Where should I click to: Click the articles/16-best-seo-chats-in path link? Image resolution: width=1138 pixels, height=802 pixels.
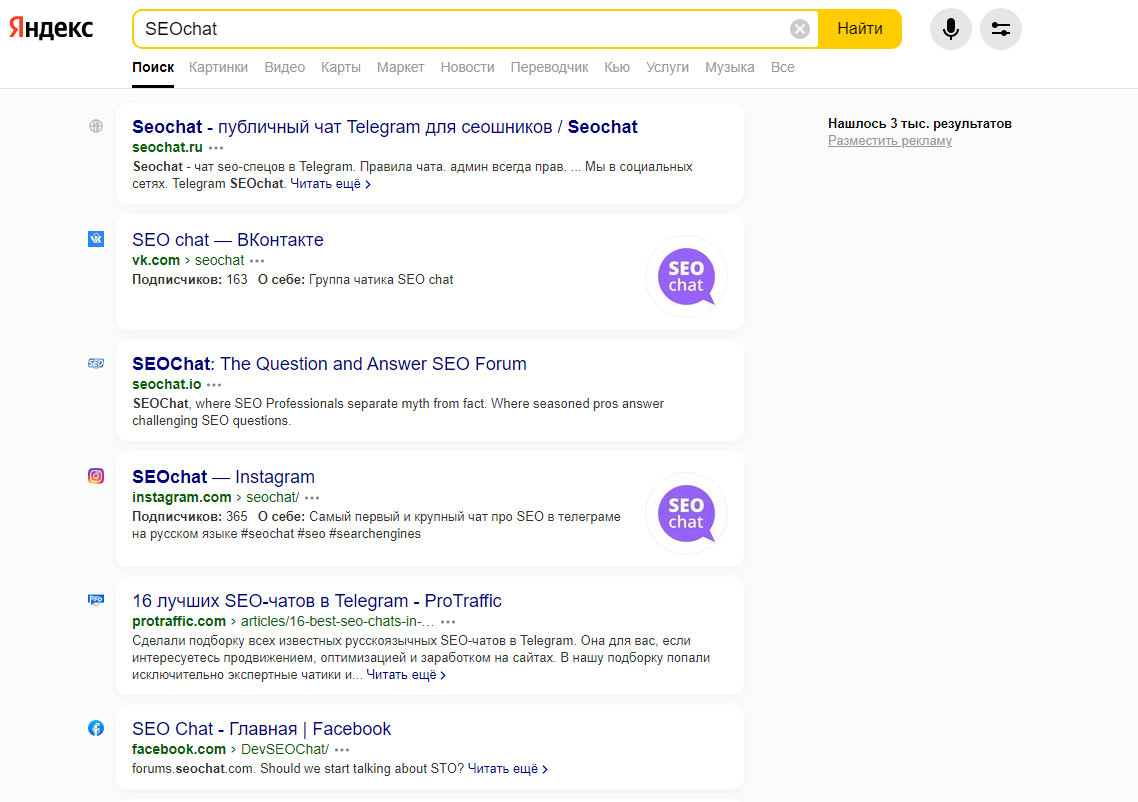[337, 622]
